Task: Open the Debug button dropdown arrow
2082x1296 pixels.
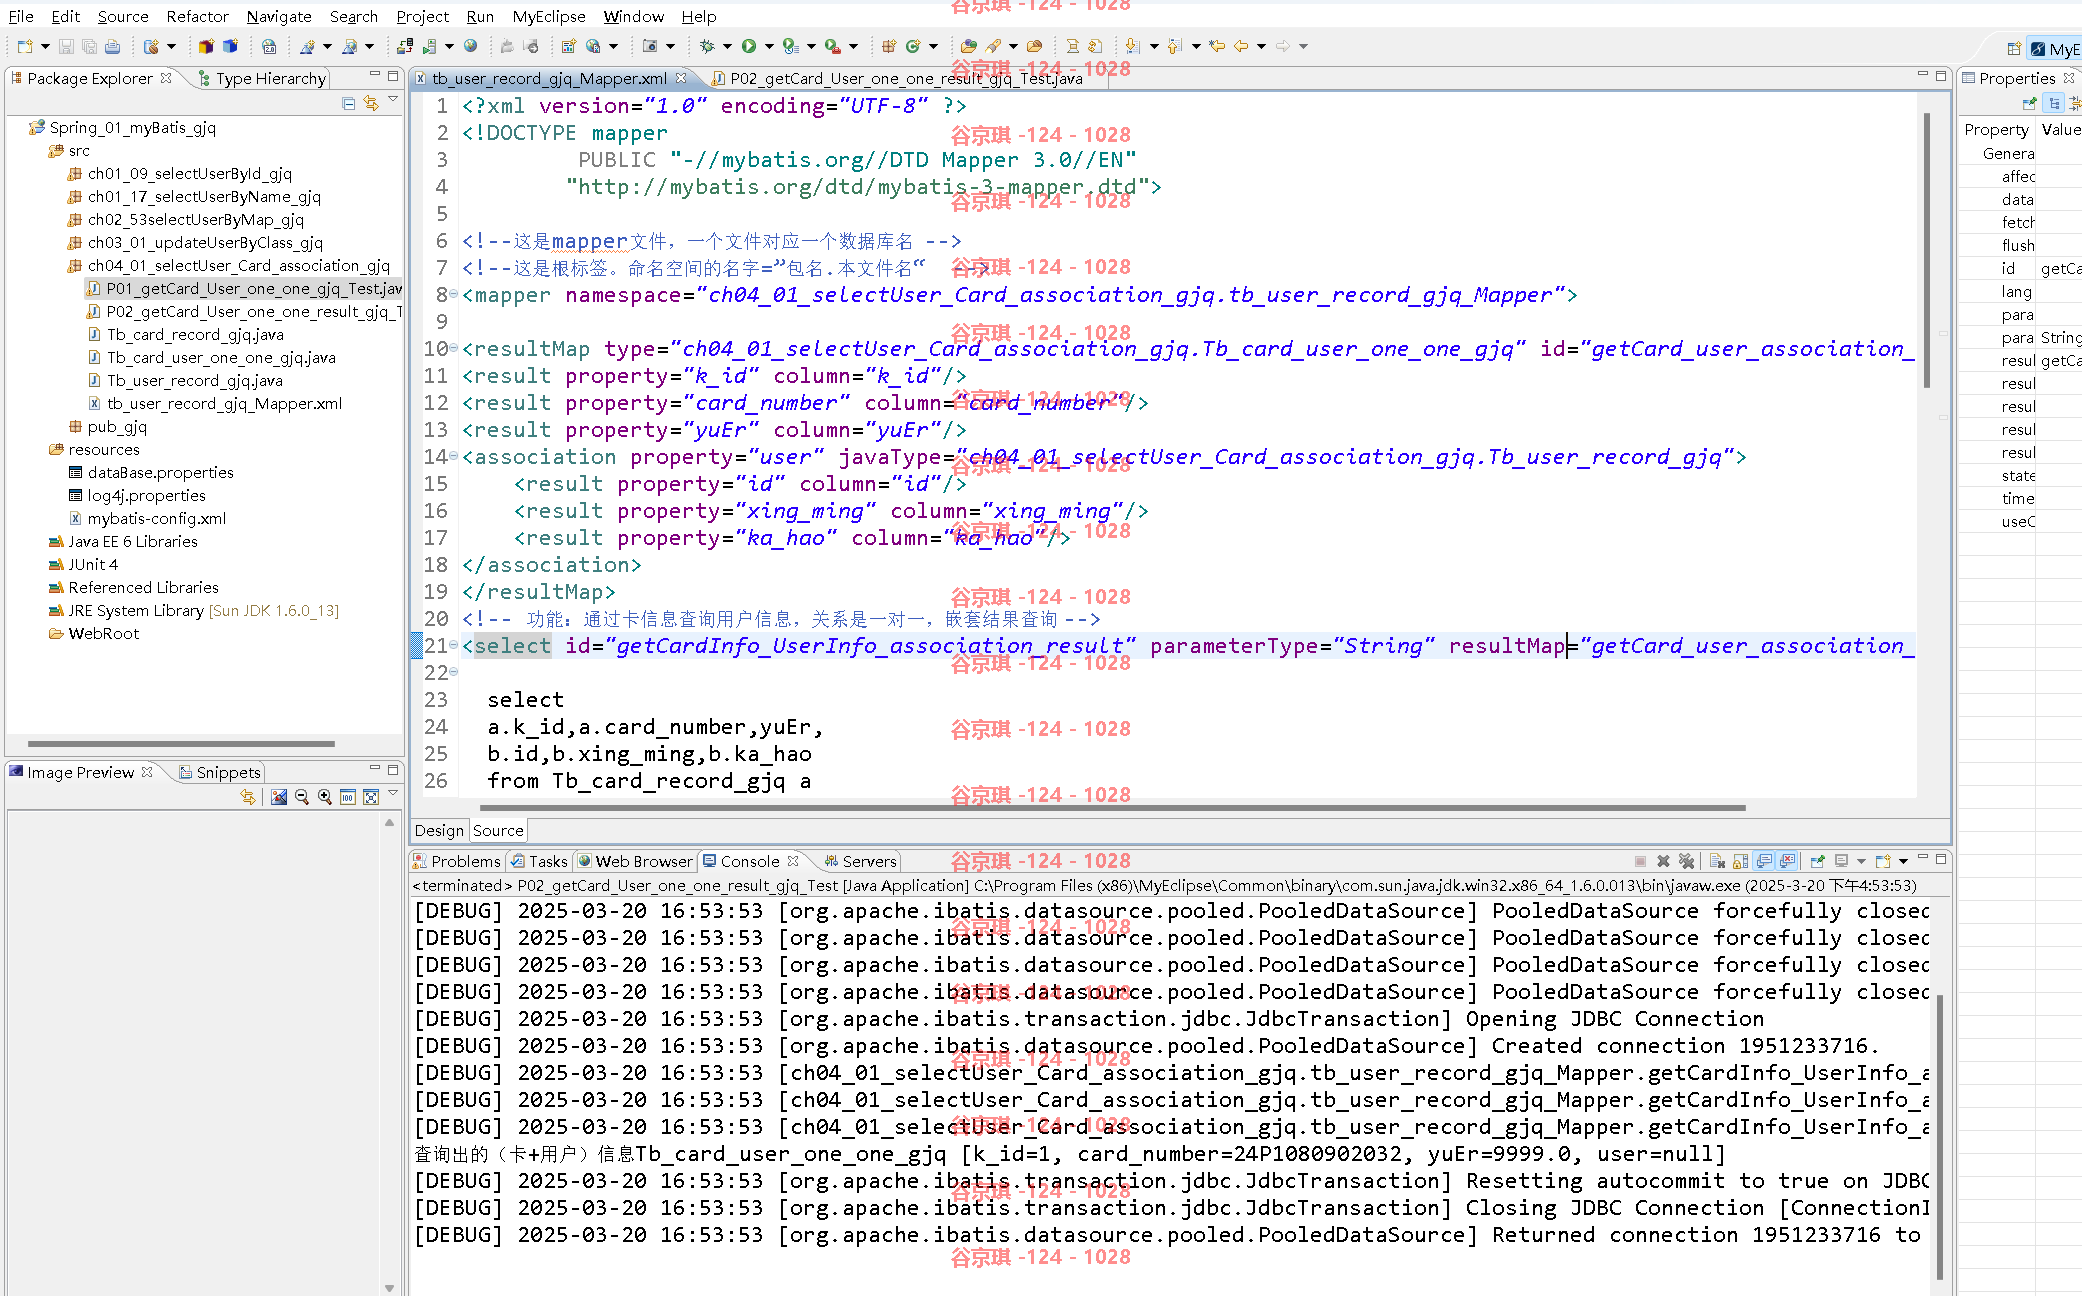Action: (727, 46)
